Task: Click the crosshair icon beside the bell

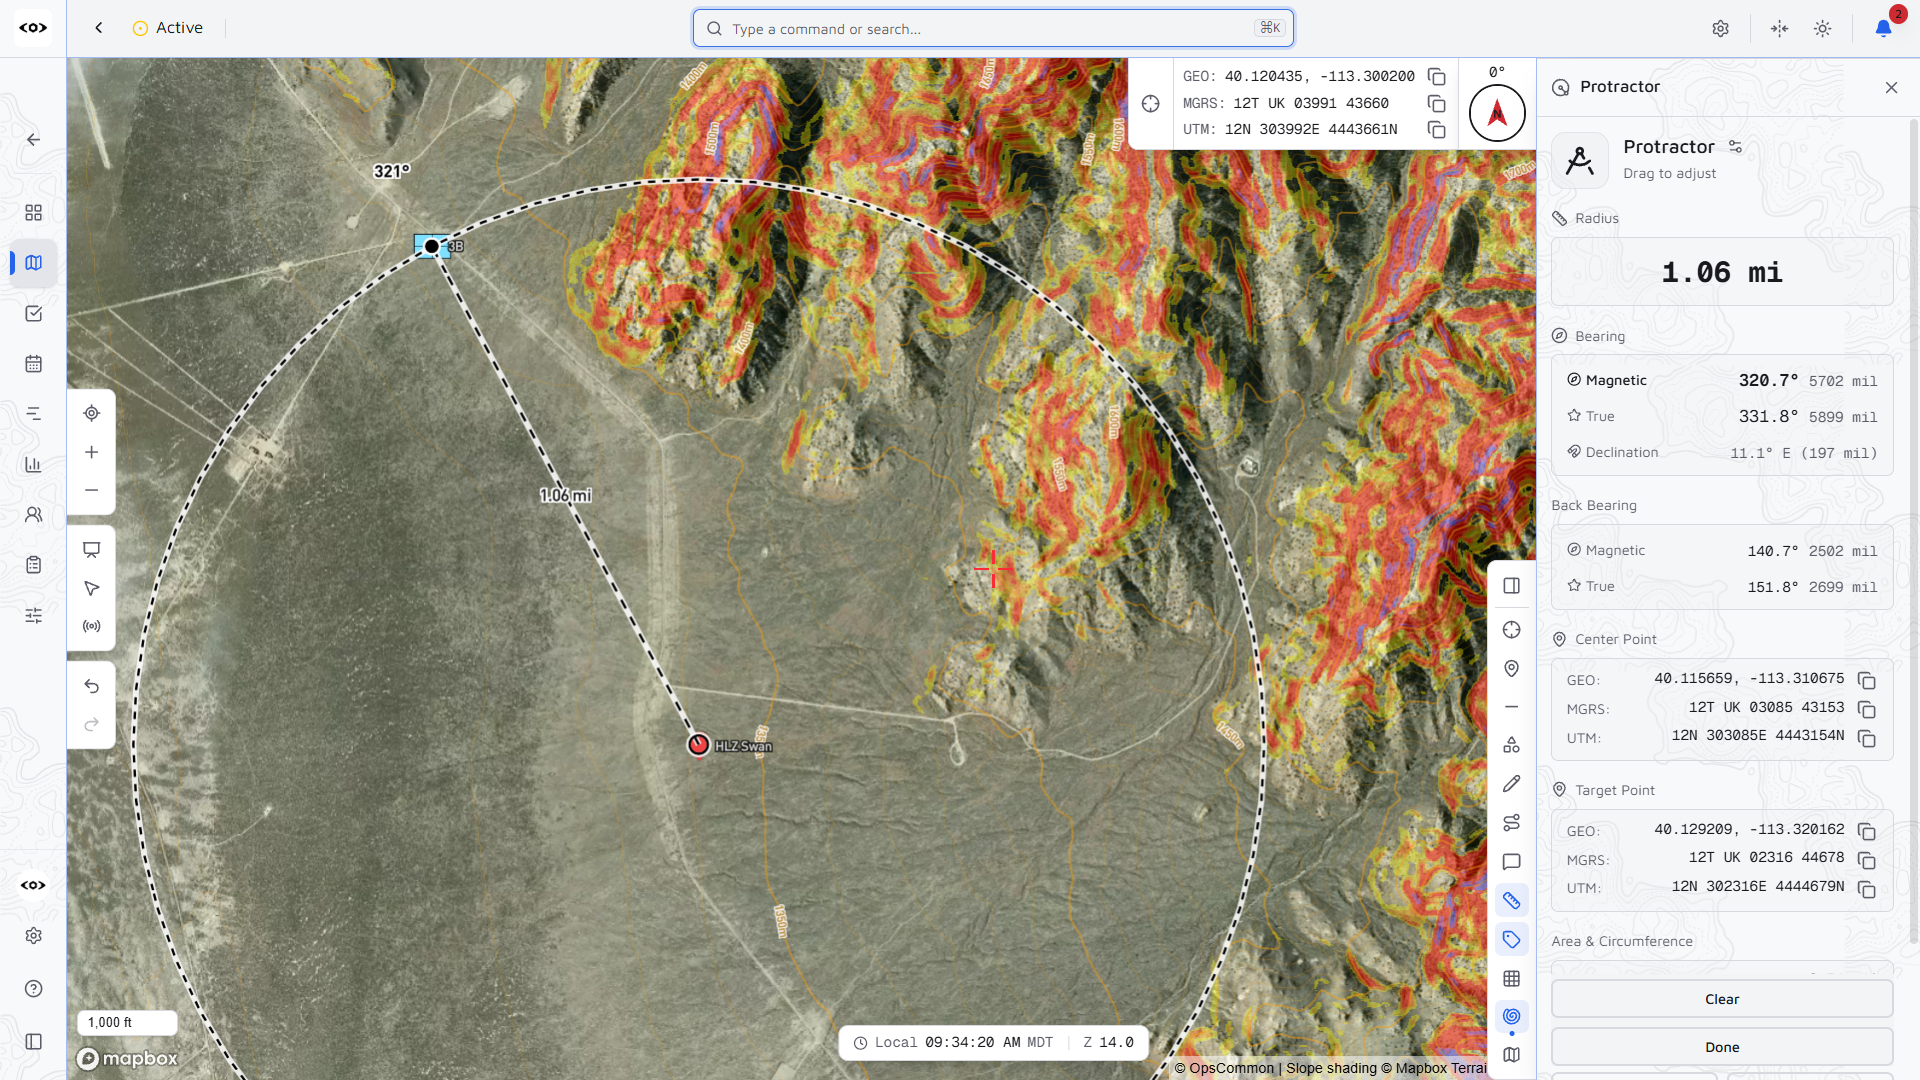Action: click(1779, 28)
